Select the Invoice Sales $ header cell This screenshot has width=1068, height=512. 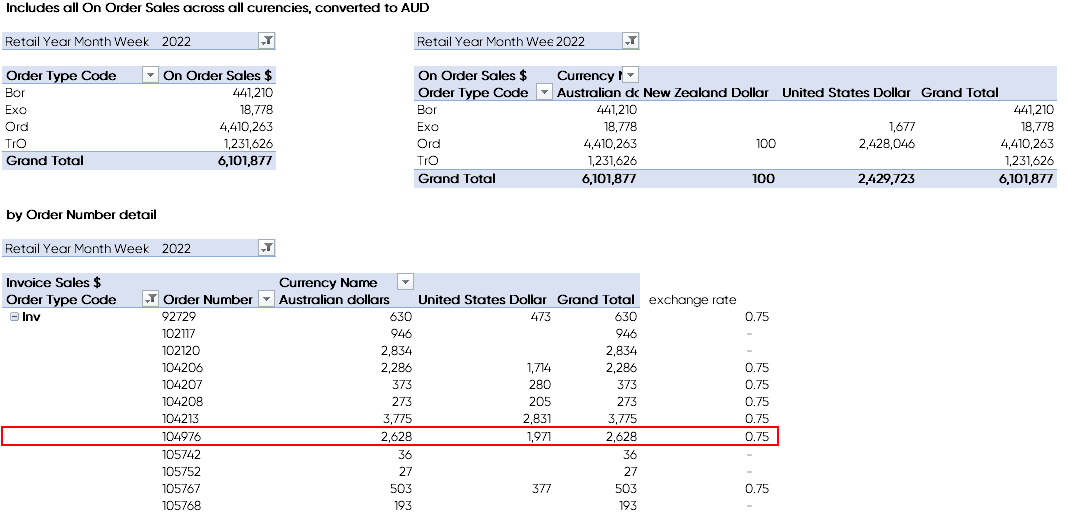(54, 283)
